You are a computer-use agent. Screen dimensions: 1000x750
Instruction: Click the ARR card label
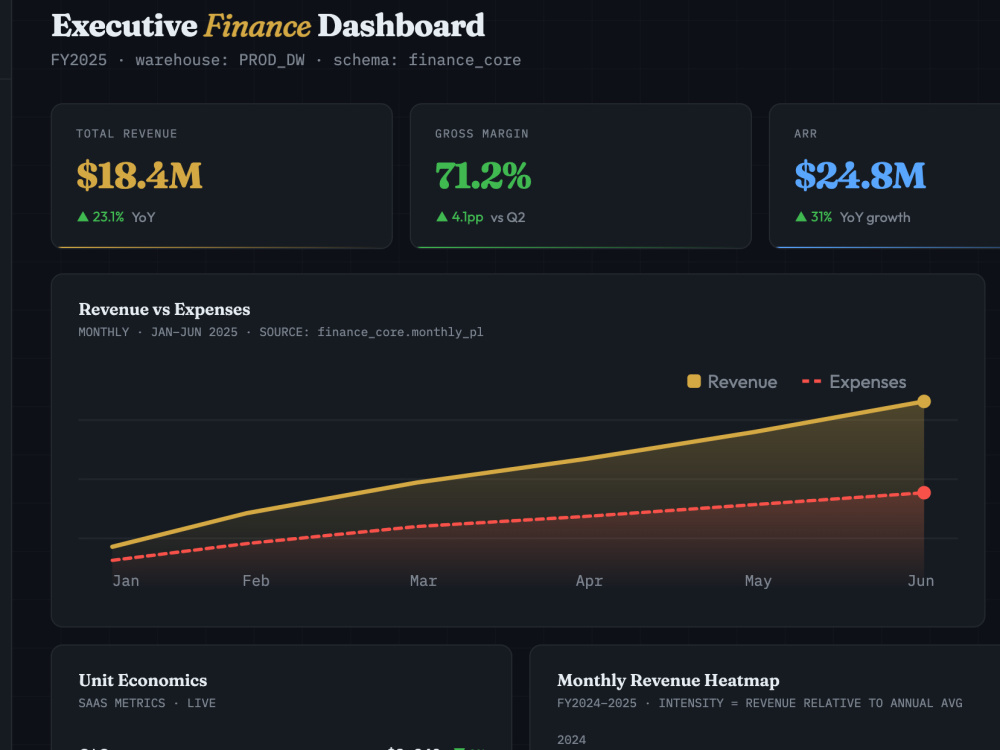(x=805, y=134)
